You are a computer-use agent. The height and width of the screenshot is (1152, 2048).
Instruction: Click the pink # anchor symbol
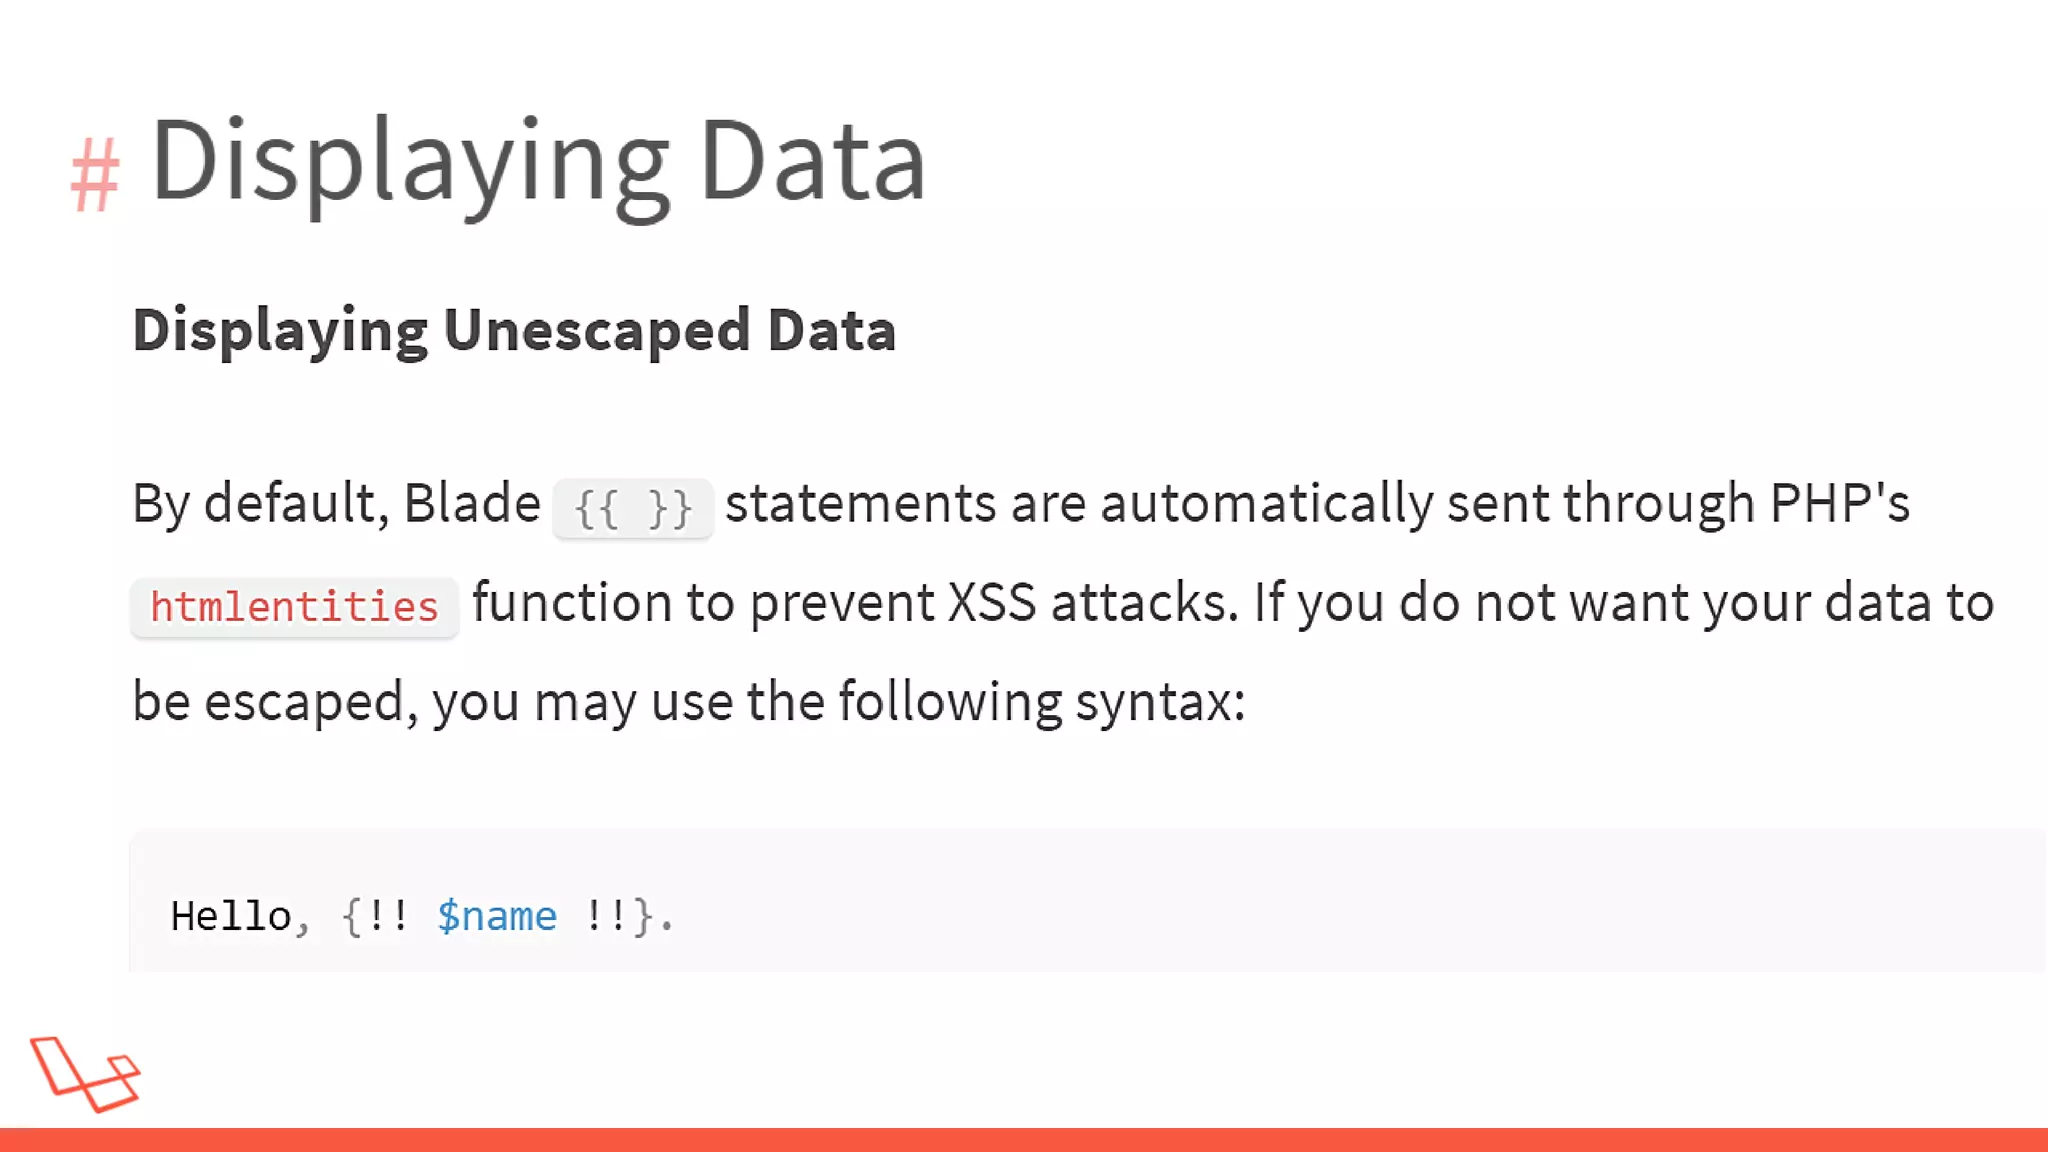(95, 175)
